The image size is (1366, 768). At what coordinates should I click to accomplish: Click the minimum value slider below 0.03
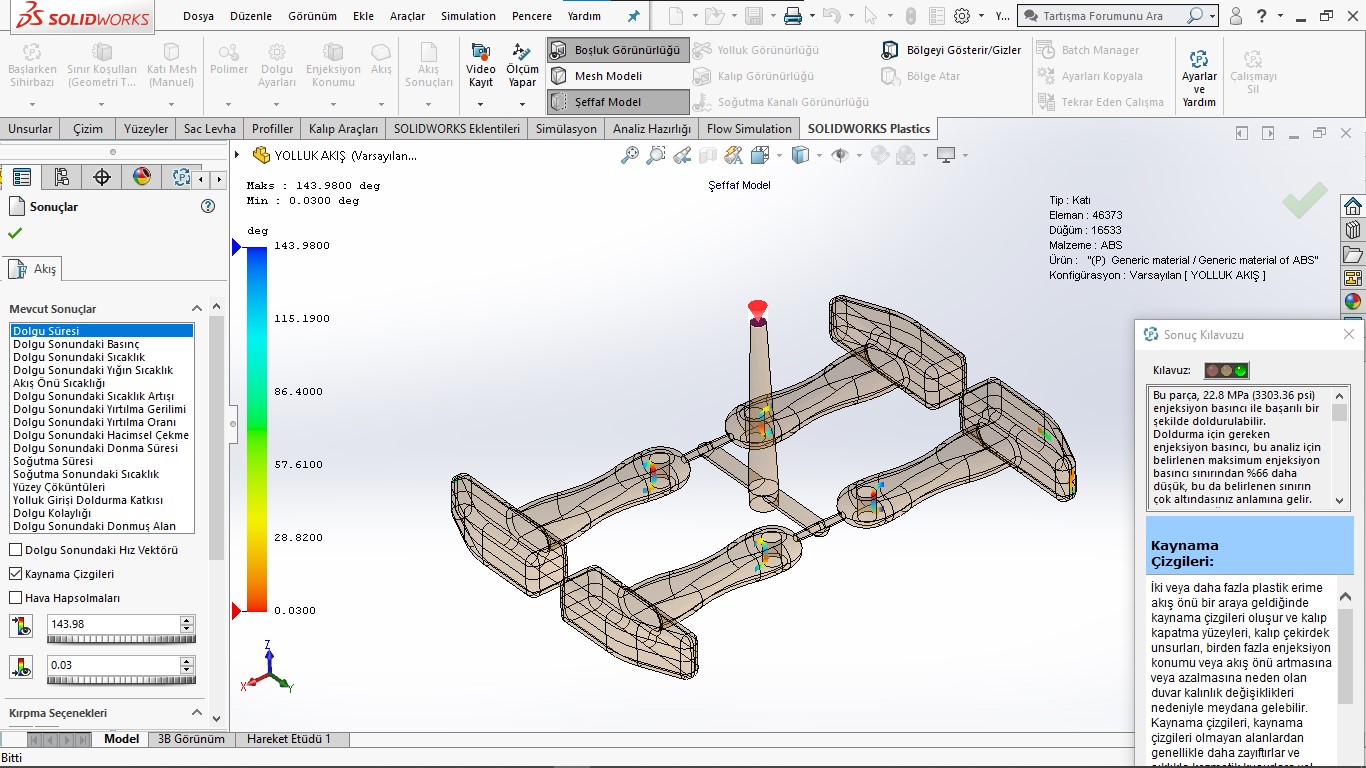coord(121,680)
